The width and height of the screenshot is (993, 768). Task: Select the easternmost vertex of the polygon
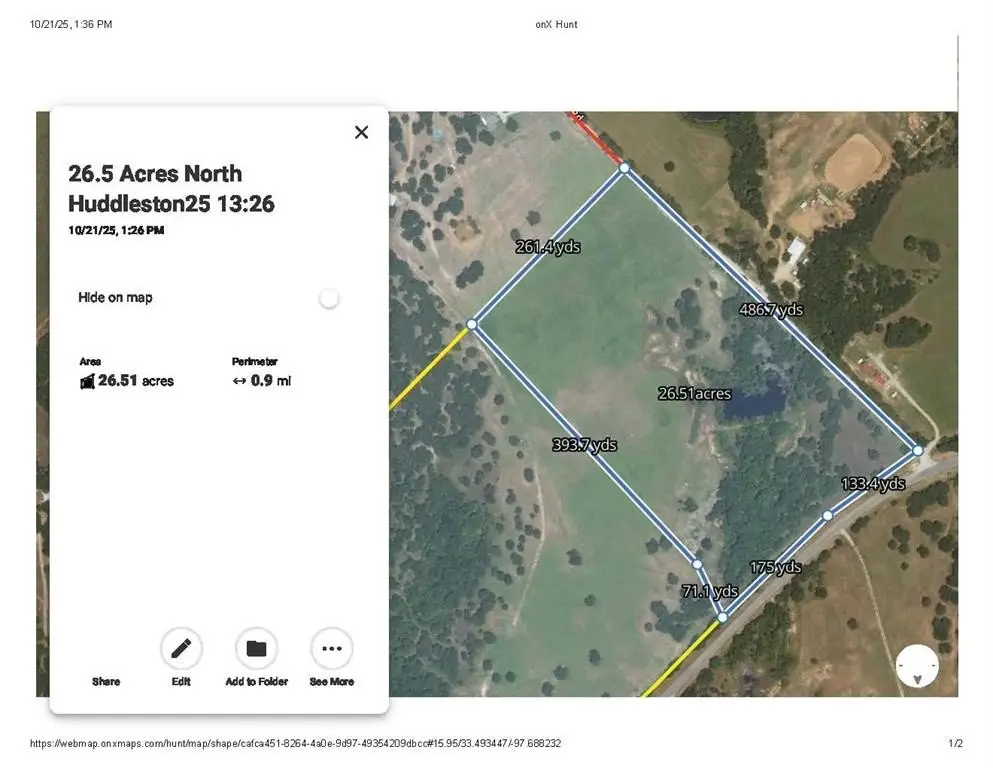pyautogui.click(x=917, y=451)
